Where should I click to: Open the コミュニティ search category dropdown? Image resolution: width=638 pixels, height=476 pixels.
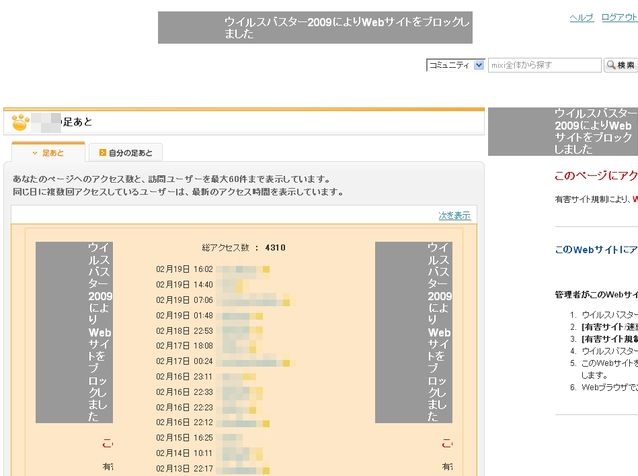455,65
